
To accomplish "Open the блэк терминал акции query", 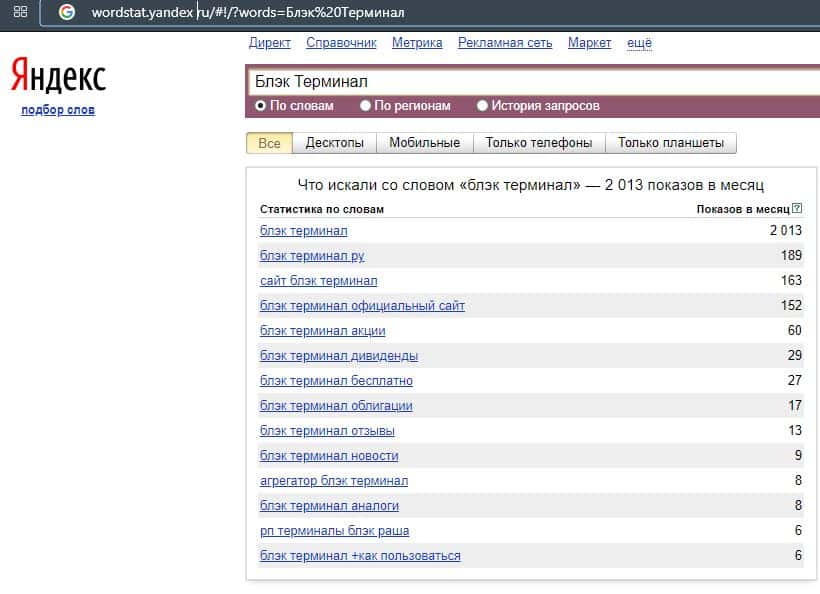I will 322,331.
